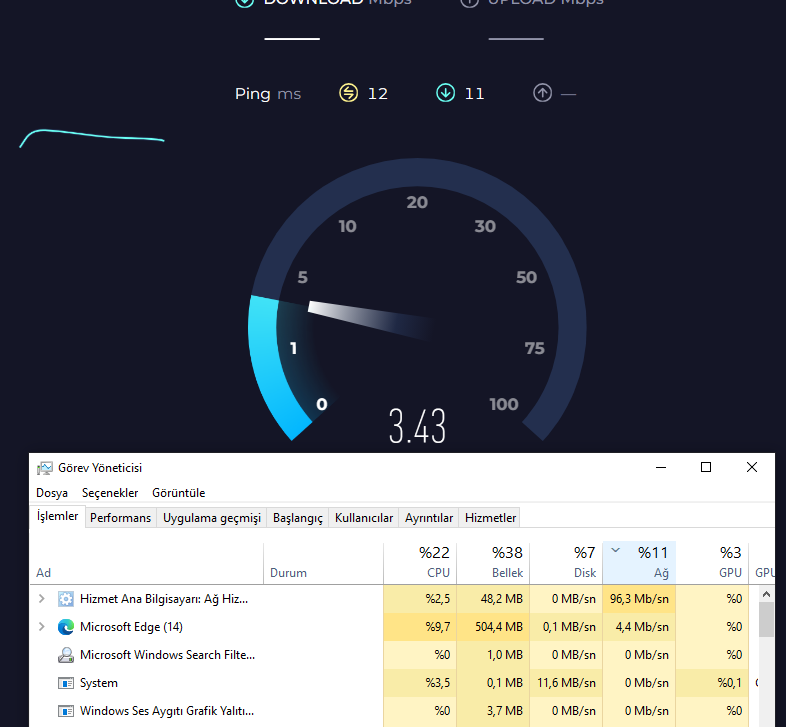The width and height of the screenshot is (786, 727).
Task: Sort processes by Disk column
Action: click(566, 563)
